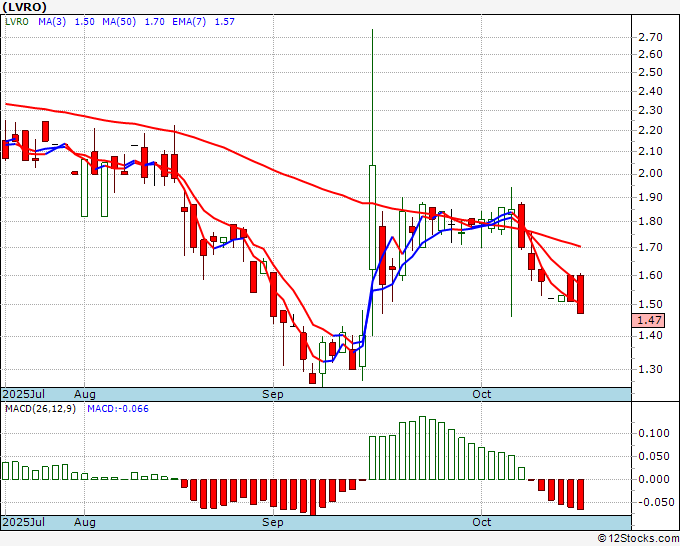Screen dimensions: 680x546
Task: Click the Aug label on MACD axis
Action: pyautogui.click(x=85, y=522)
